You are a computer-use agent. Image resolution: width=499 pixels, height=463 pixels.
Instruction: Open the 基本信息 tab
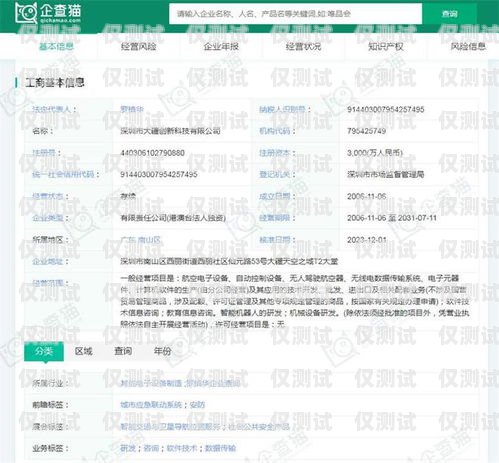point(56,46)
